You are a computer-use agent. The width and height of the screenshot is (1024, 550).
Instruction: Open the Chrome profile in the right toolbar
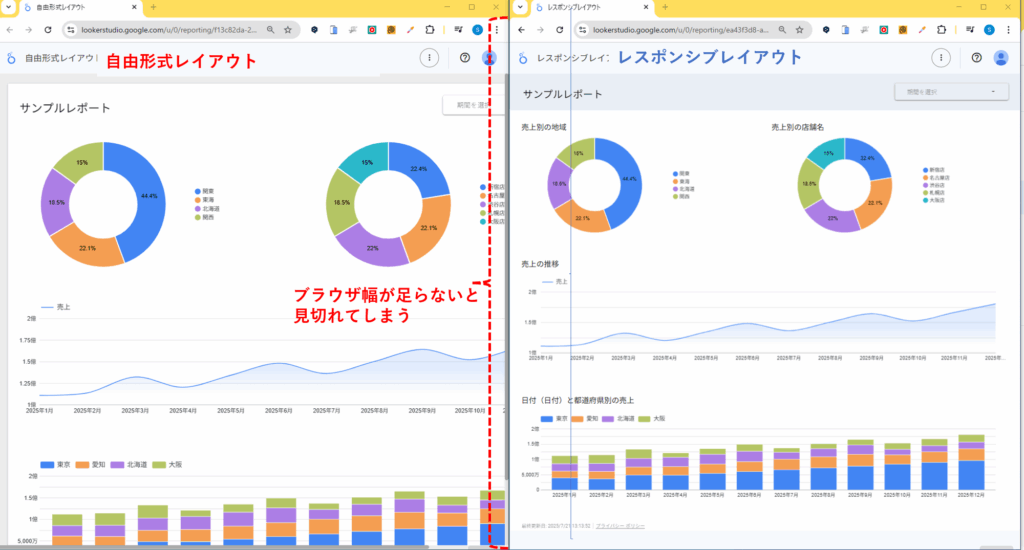pyautogui.click(x=989, y=30)
